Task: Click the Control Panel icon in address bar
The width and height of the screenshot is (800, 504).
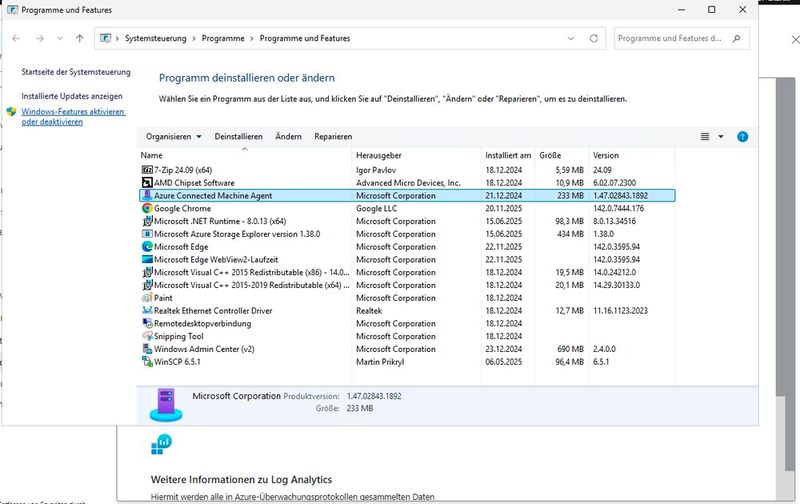Action: click(105, 38)
